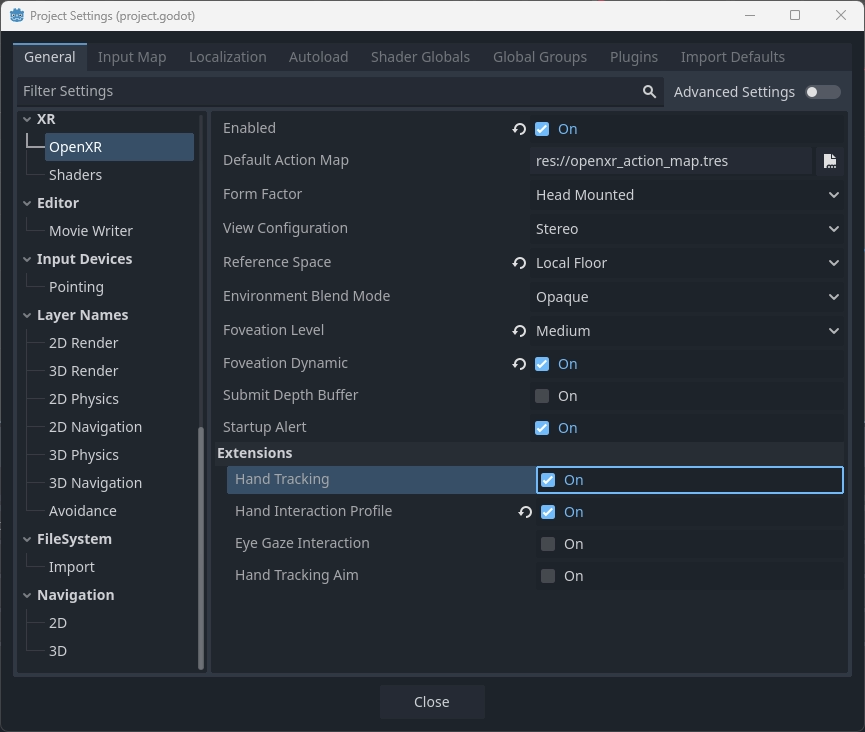Revert the Foveation Dynamic setting

[x=519, y=364]
